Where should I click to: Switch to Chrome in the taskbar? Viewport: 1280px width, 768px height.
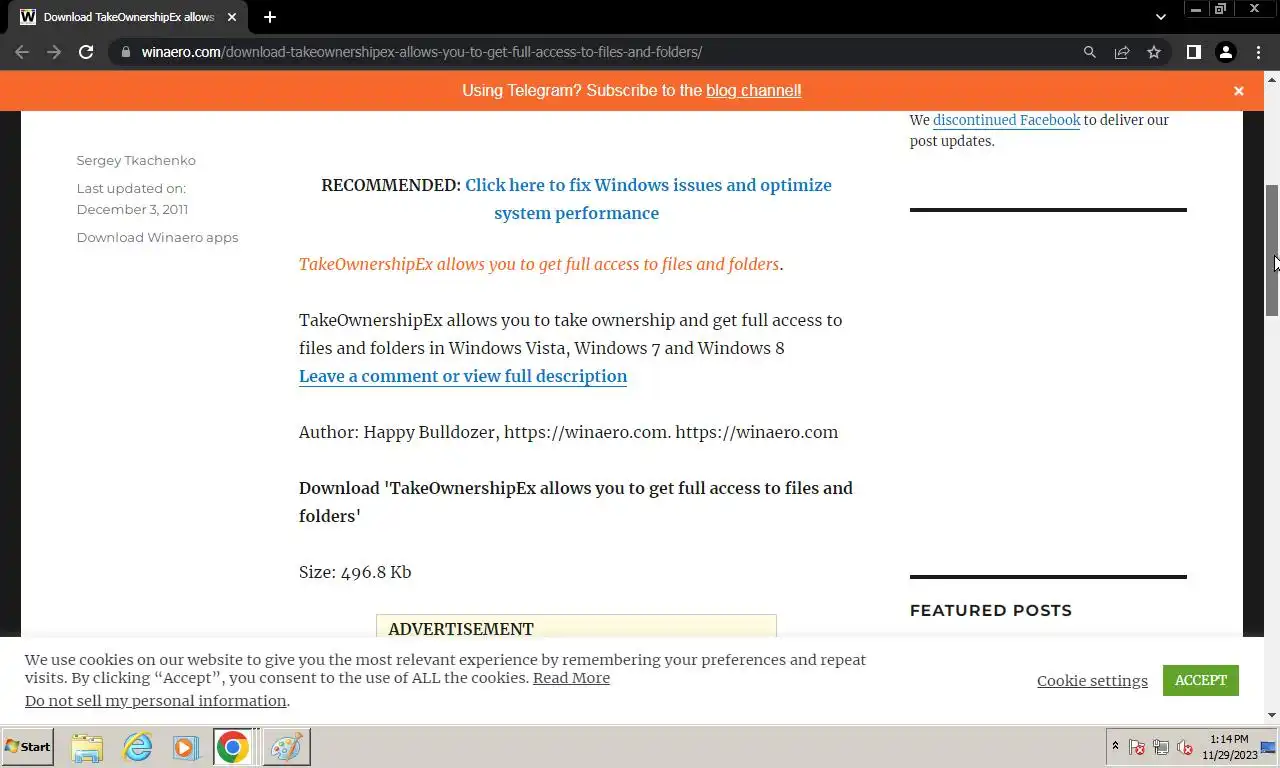[x=232, y=747]
